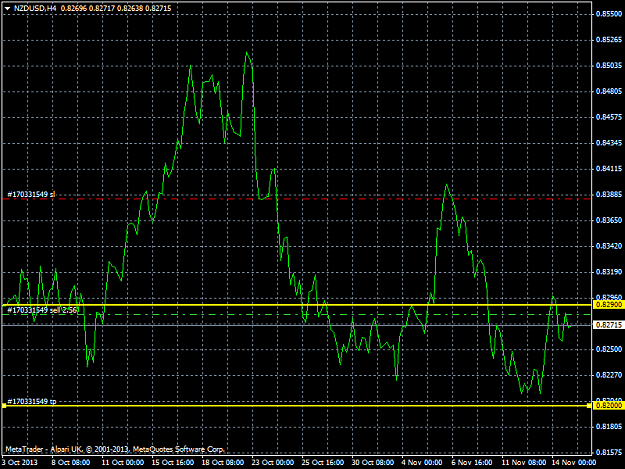Click the 8 Oct 08:00 time label
625x469 pixels.
[x=71, y=462]
